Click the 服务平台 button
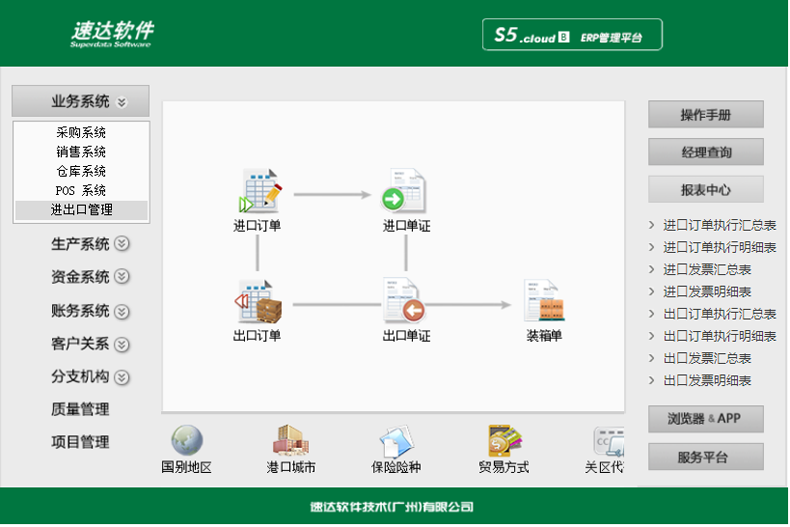 click(705, 457)
